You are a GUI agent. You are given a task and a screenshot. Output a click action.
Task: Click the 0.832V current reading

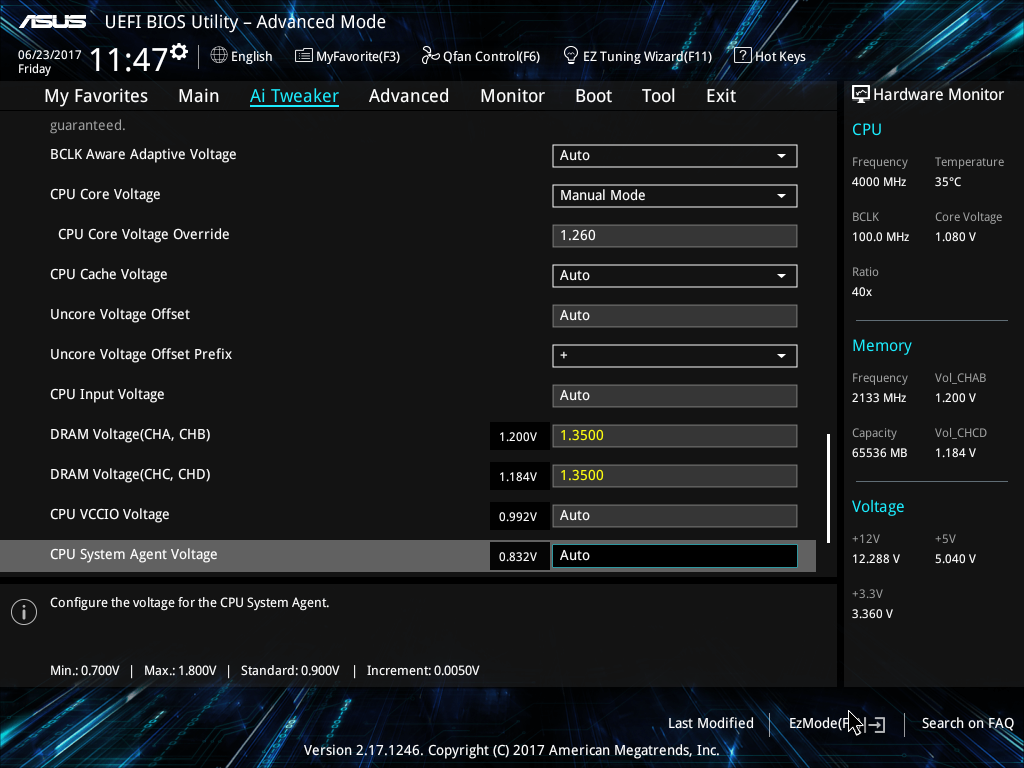(519, 556)
